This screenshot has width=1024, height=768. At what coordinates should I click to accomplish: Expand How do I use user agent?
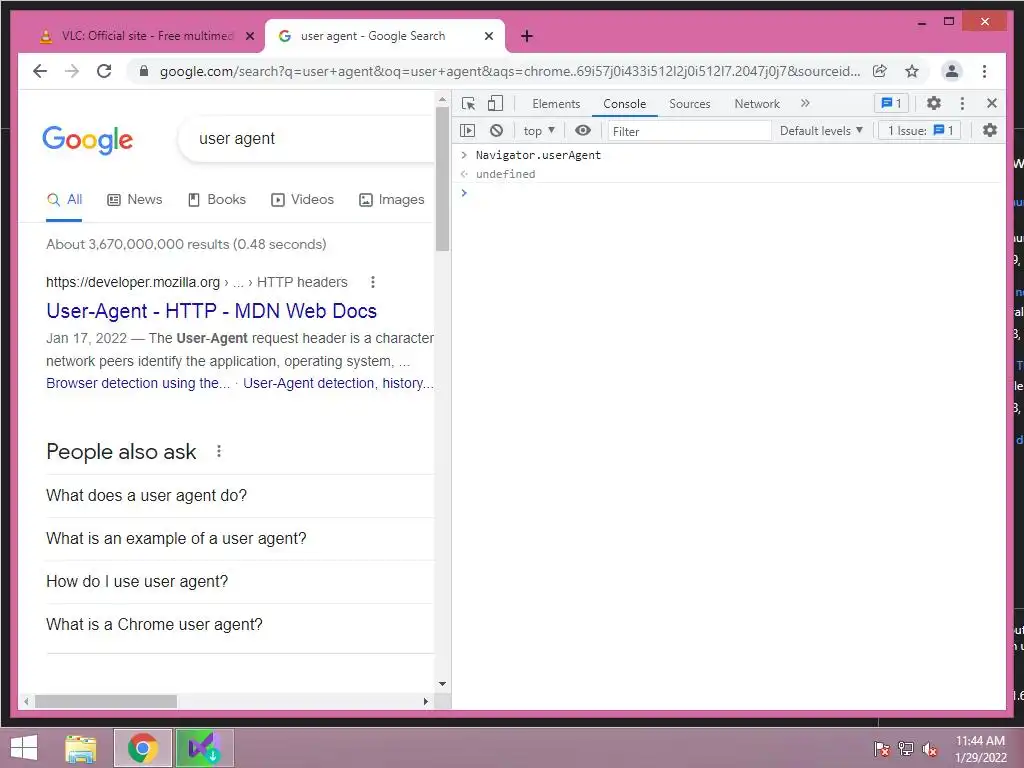coord(240,582)
